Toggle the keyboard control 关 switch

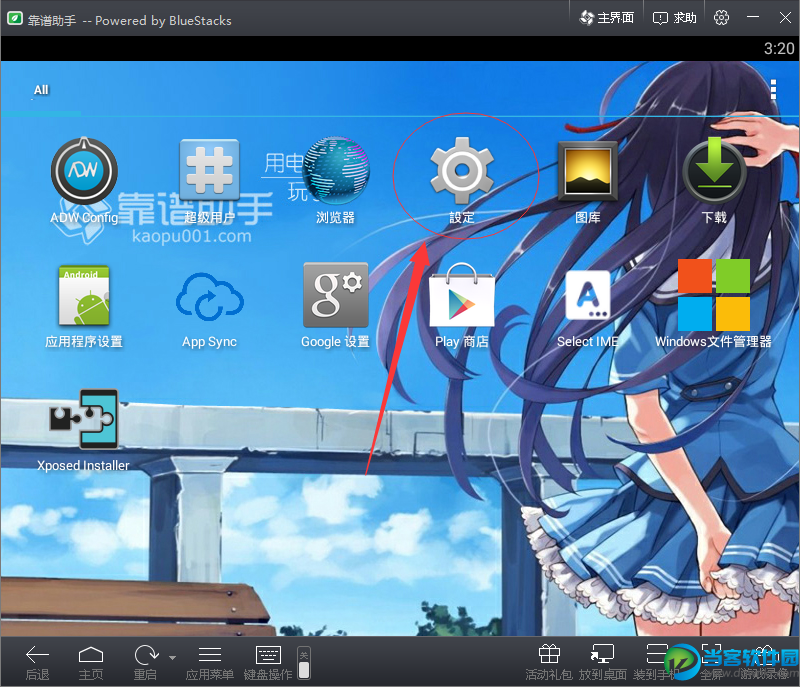[304, 663]
